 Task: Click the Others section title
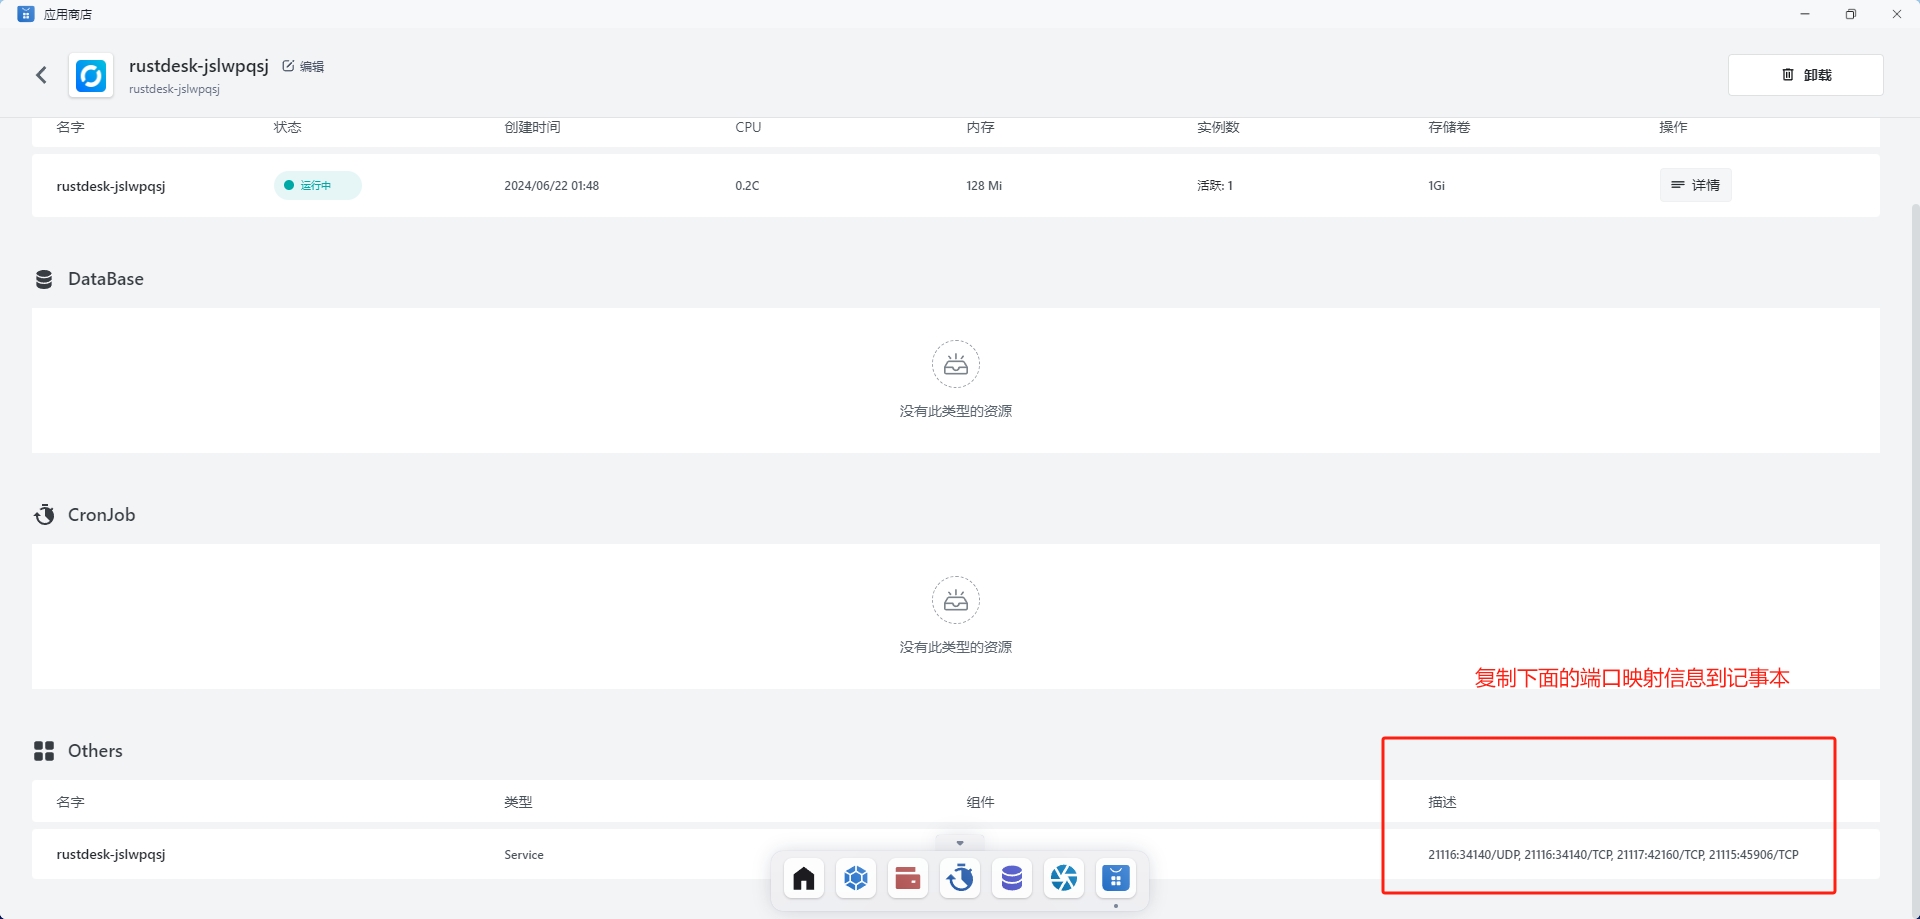point(95,751)
